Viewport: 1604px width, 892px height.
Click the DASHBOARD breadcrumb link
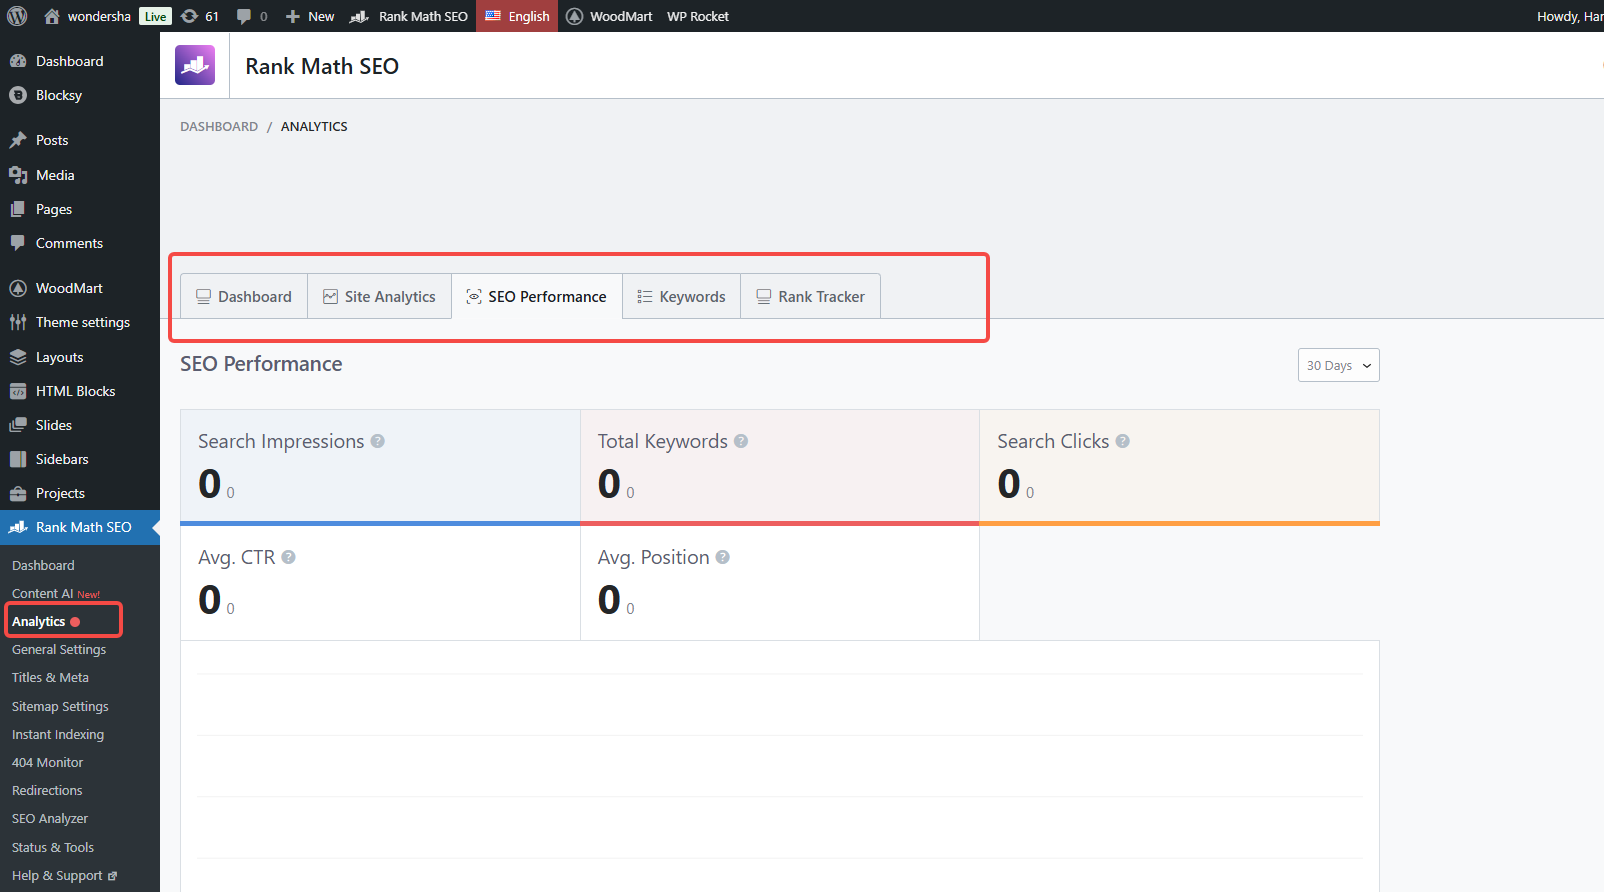[x=219, y=127]
